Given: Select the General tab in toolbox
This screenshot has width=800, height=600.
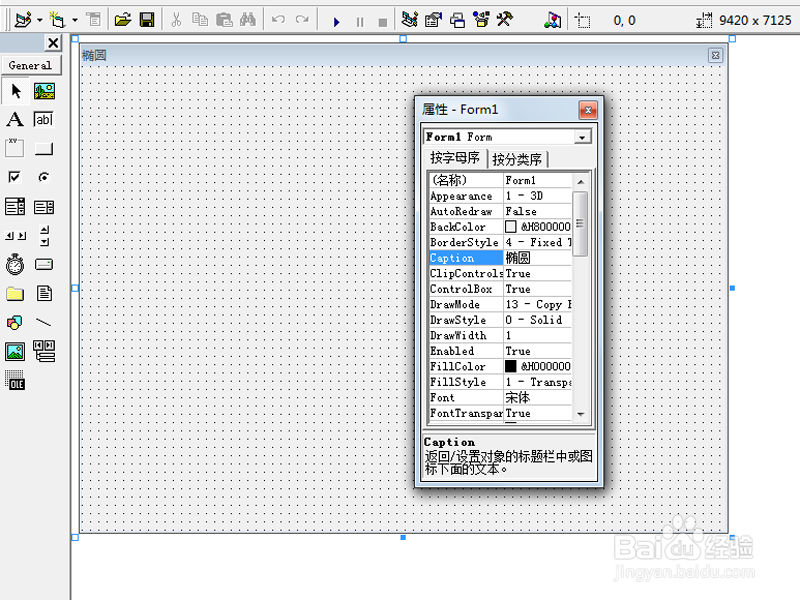Looking at the screenshot, I should point(30,65).
